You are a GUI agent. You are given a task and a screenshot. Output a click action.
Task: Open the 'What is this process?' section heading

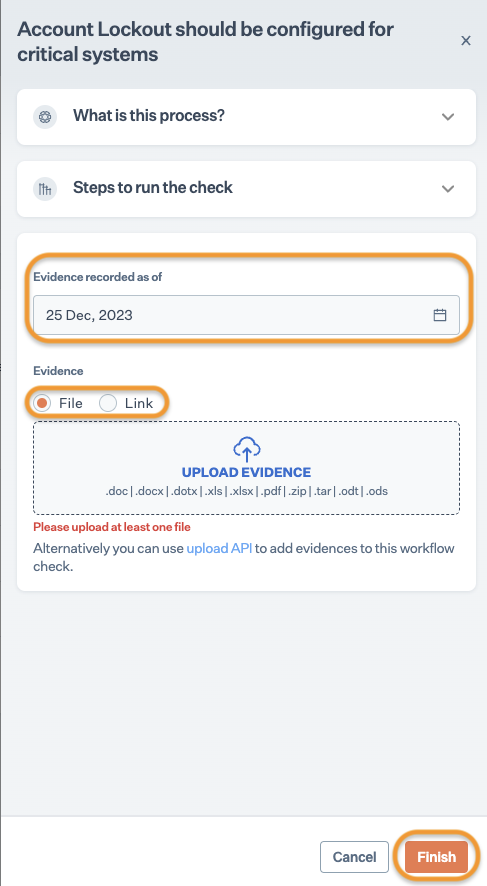tap(149, 116)
